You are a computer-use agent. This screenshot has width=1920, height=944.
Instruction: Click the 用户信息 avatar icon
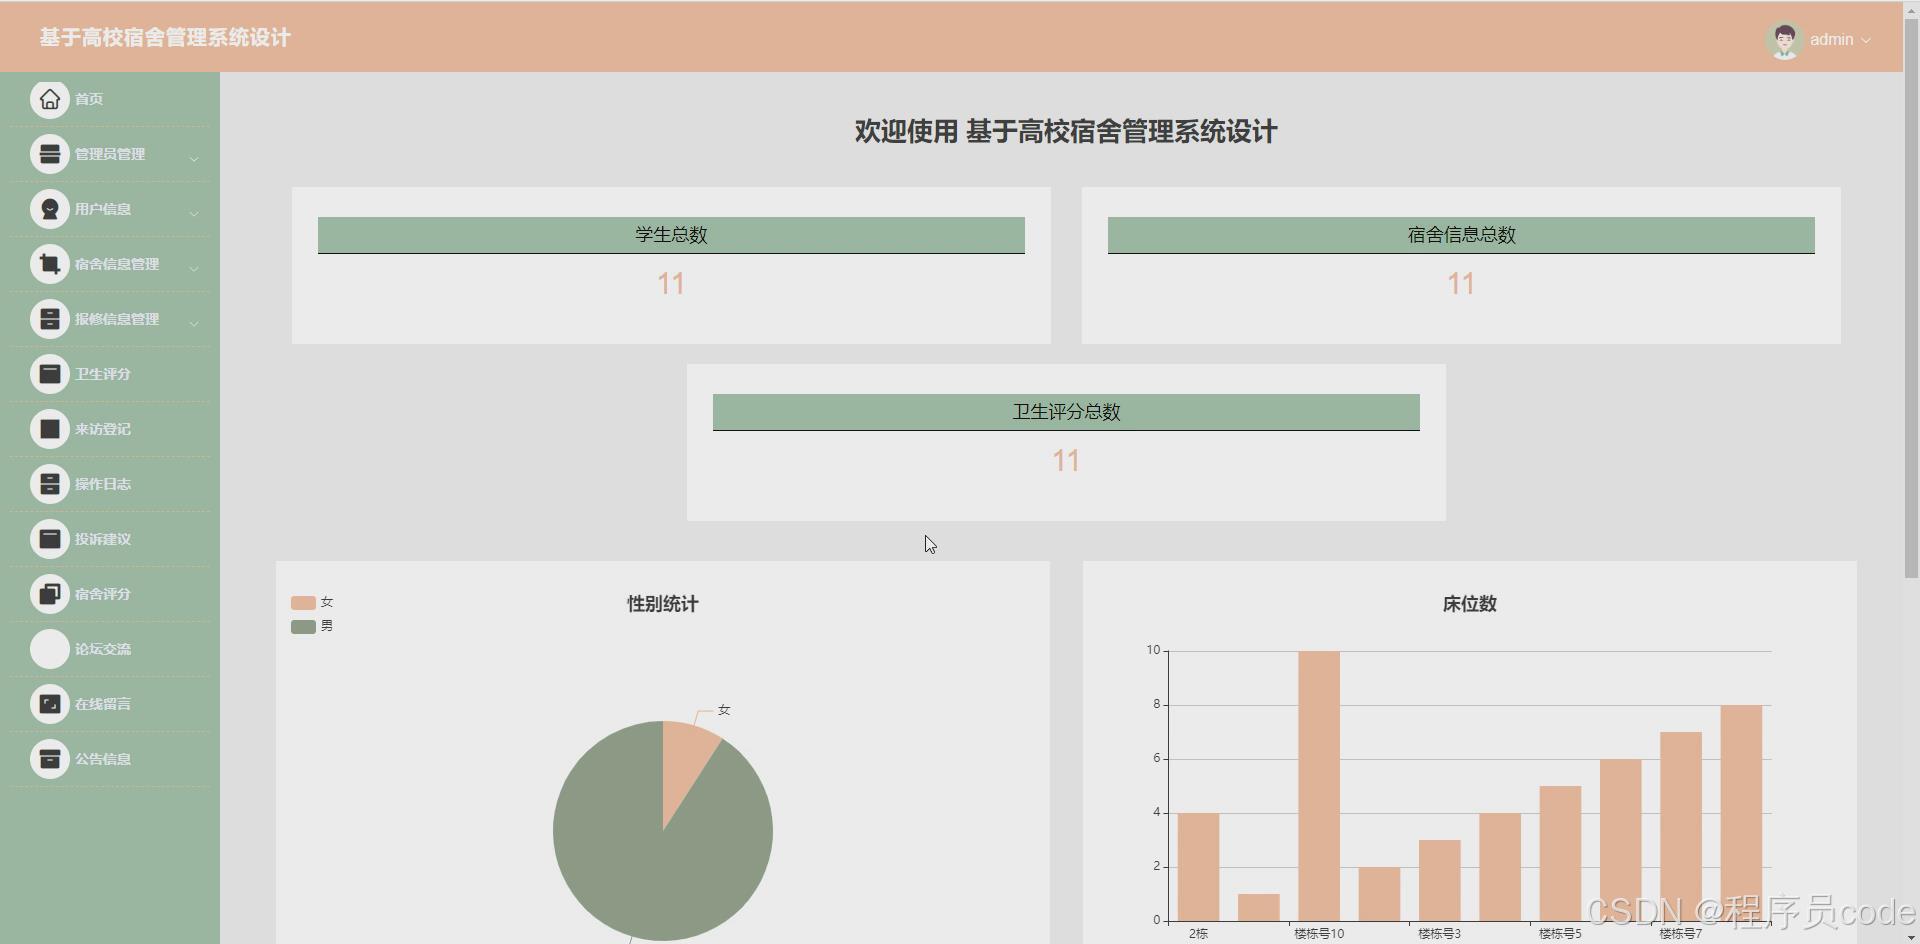click(x=50, y=209)
